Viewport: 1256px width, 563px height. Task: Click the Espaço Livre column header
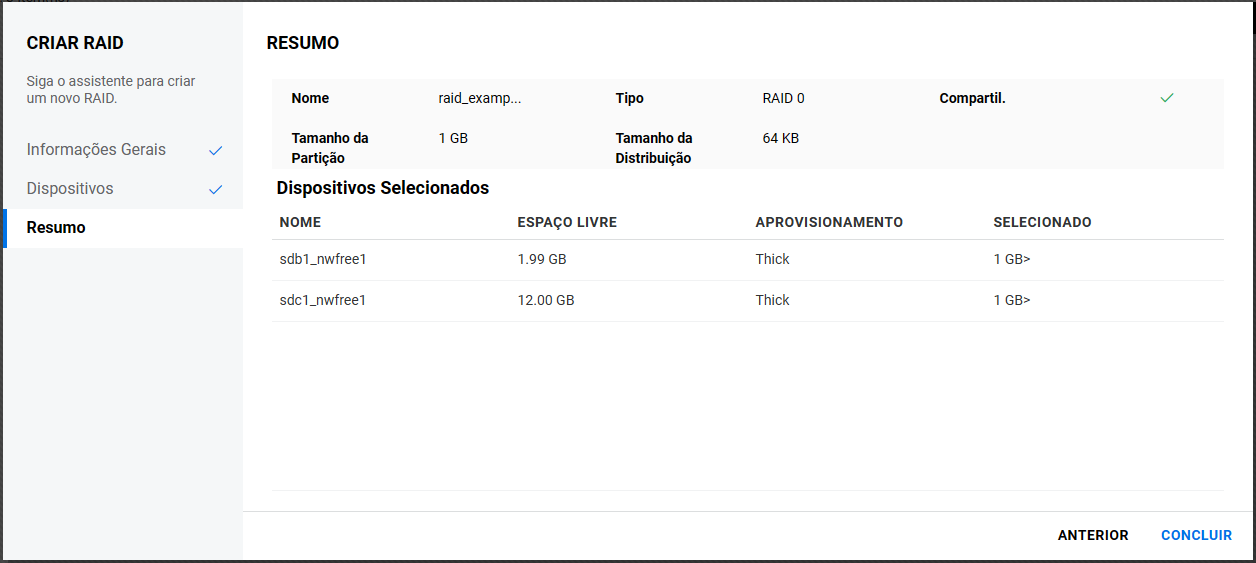point(567,223)
